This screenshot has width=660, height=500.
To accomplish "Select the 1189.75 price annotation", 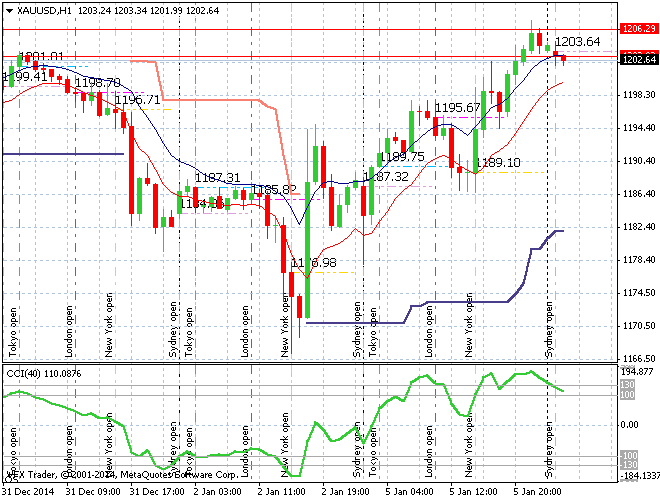I will pos(402,157).
